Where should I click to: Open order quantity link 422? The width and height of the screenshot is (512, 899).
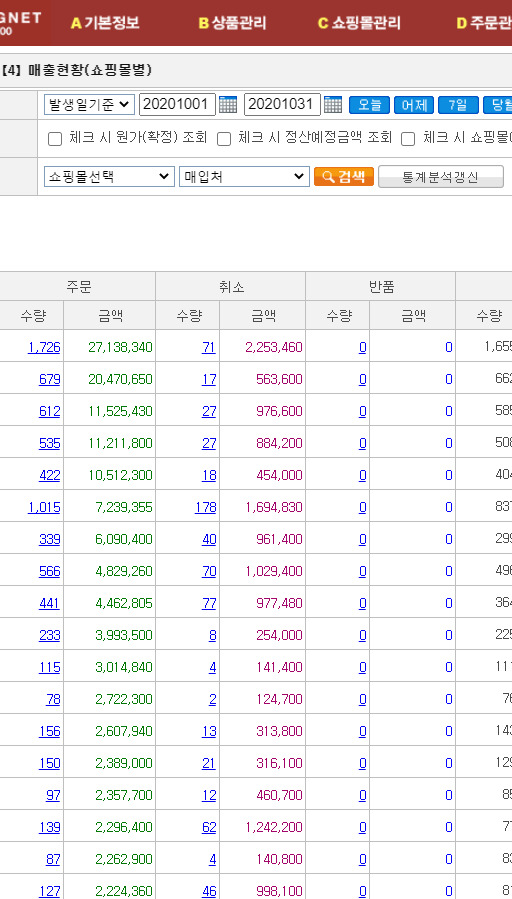coord(50,476)
